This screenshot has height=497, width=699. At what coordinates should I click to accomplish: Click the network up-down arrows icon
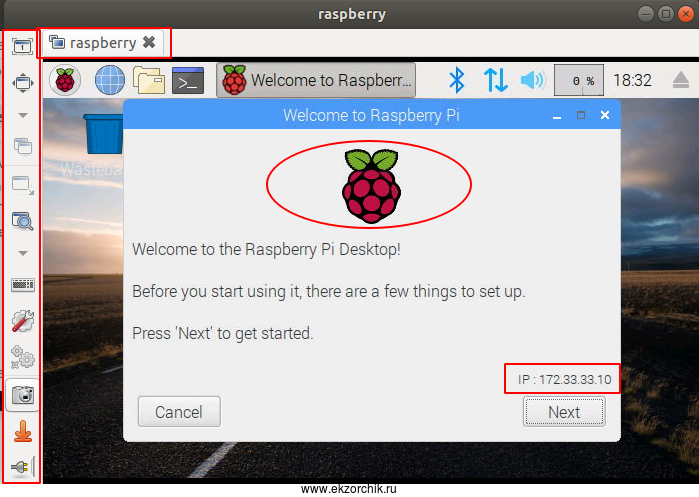point(496,80)
